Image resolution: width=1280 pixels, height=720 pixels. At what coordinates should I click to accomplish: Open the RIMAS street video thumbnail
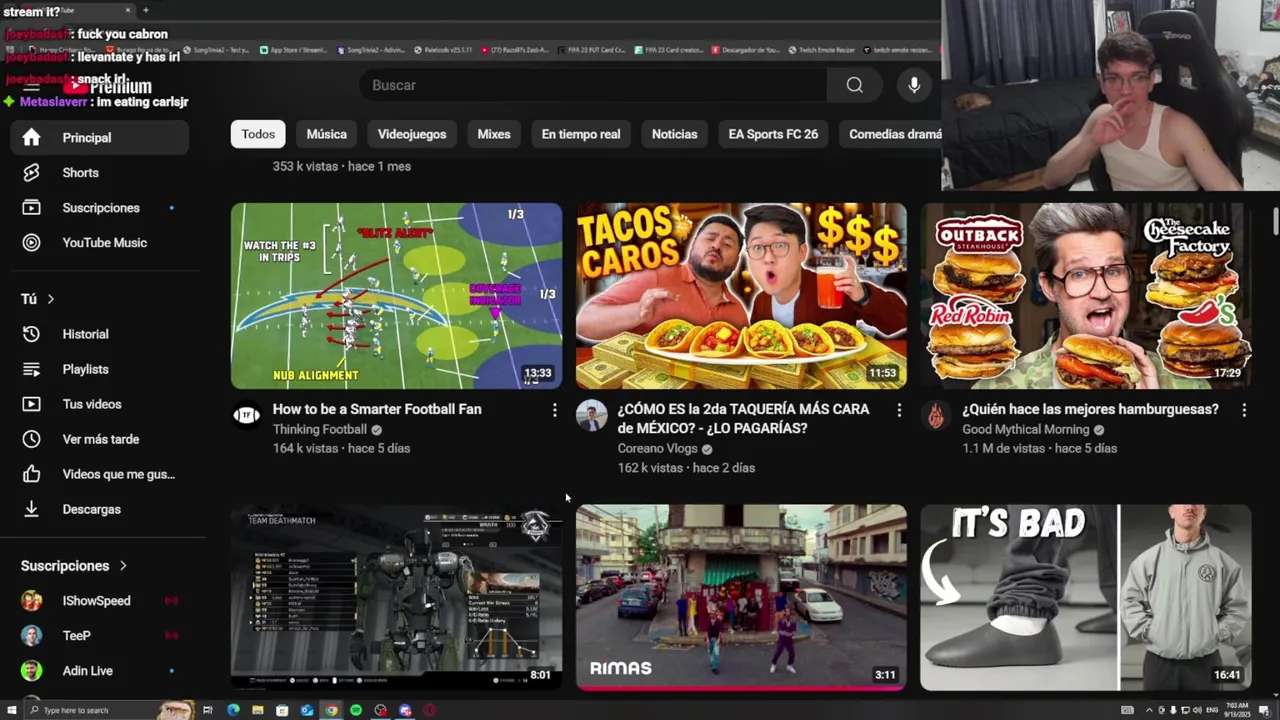click(x=741, y=597)
